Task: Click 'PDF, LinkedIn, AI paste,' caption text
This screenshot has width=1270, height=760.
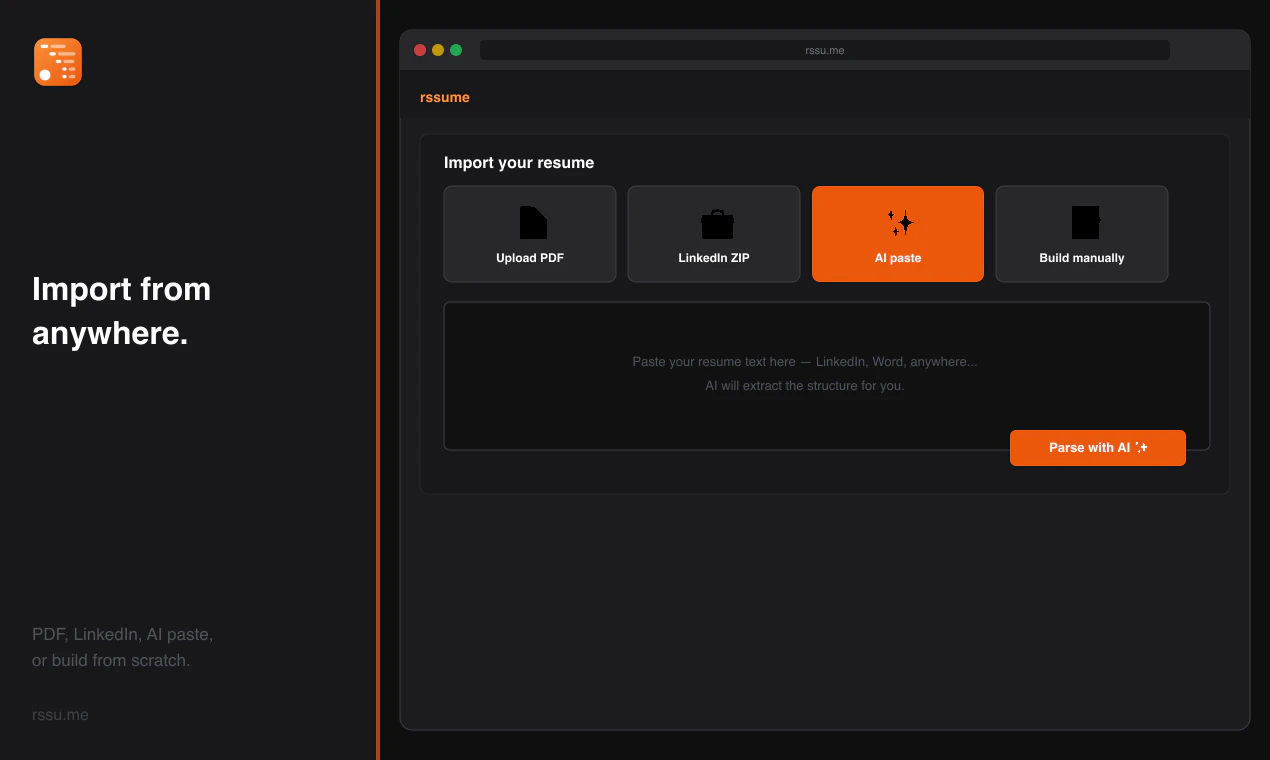Action: [x=122, y=634]
